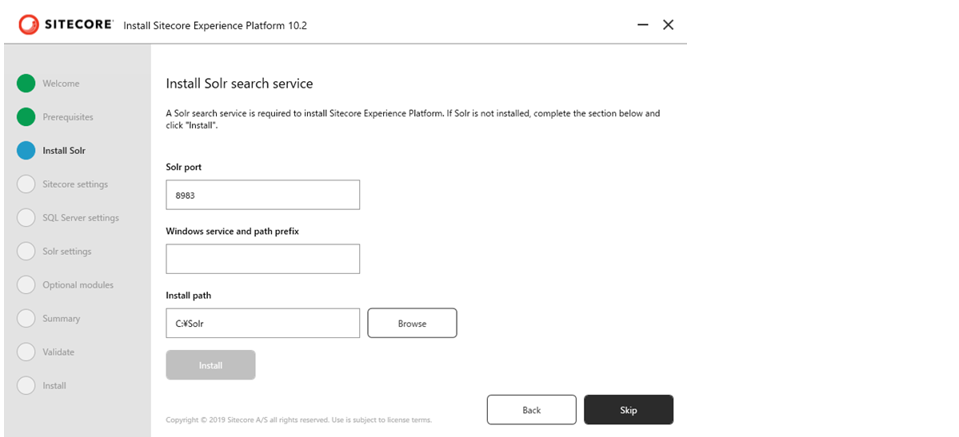Viewport: 959px width, 437px height.
Task: Skip the Solr installation step
Action: coord(629,409)
